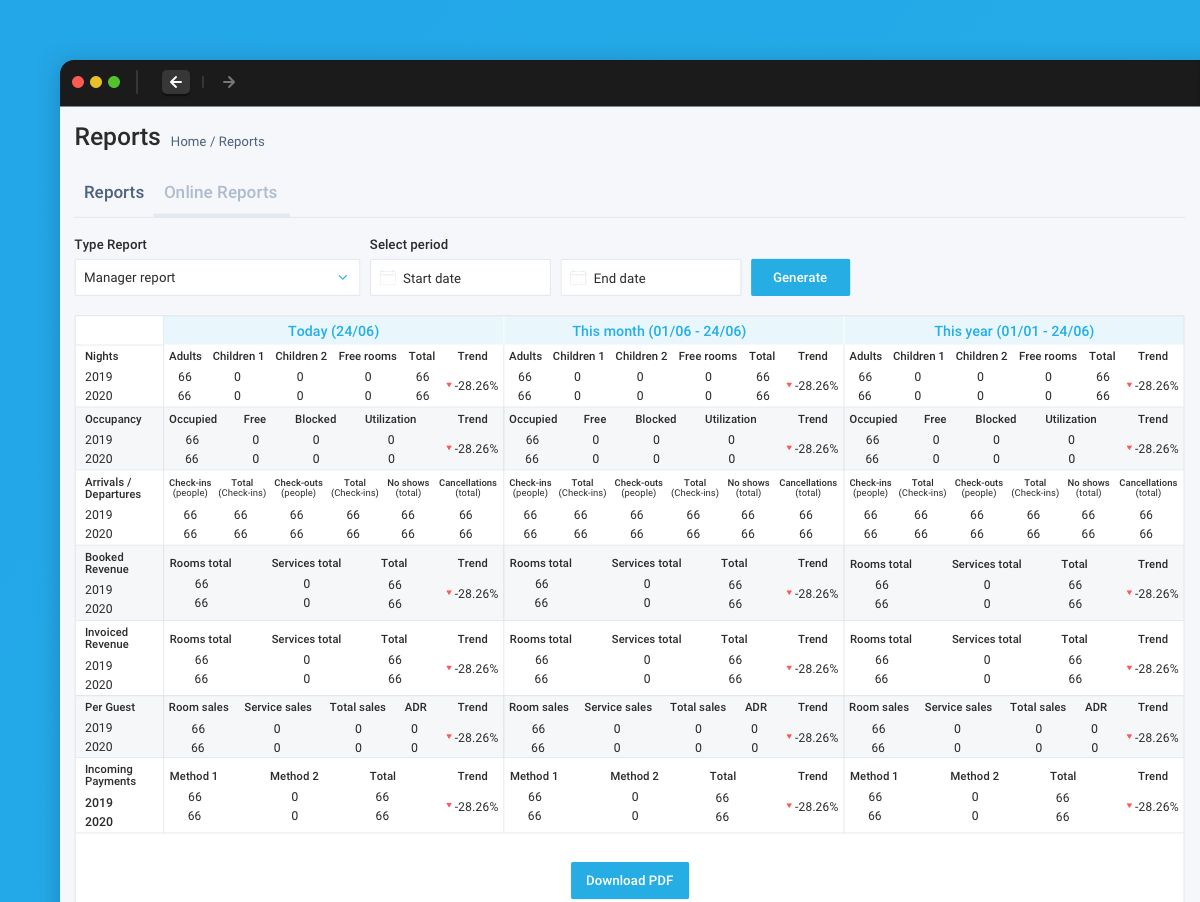Focus the Start date input field

click(x=470, y=278)
